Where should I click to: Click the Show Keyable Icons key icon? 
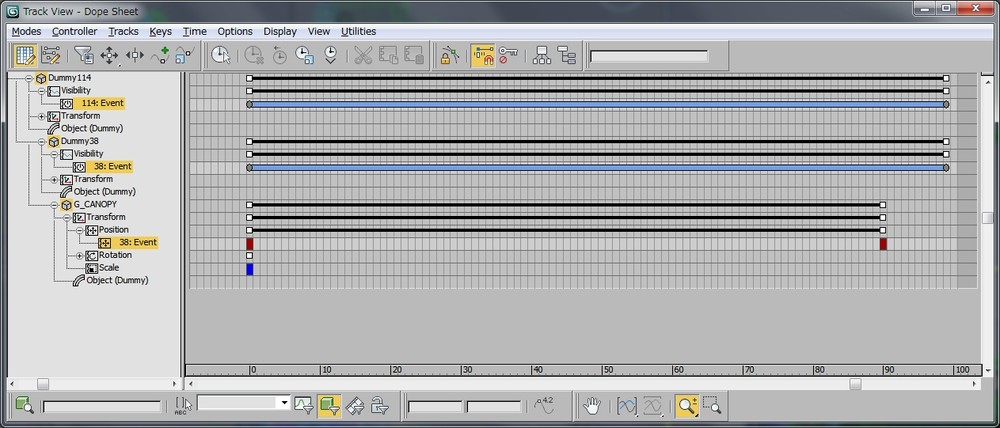tap(508, 55)
